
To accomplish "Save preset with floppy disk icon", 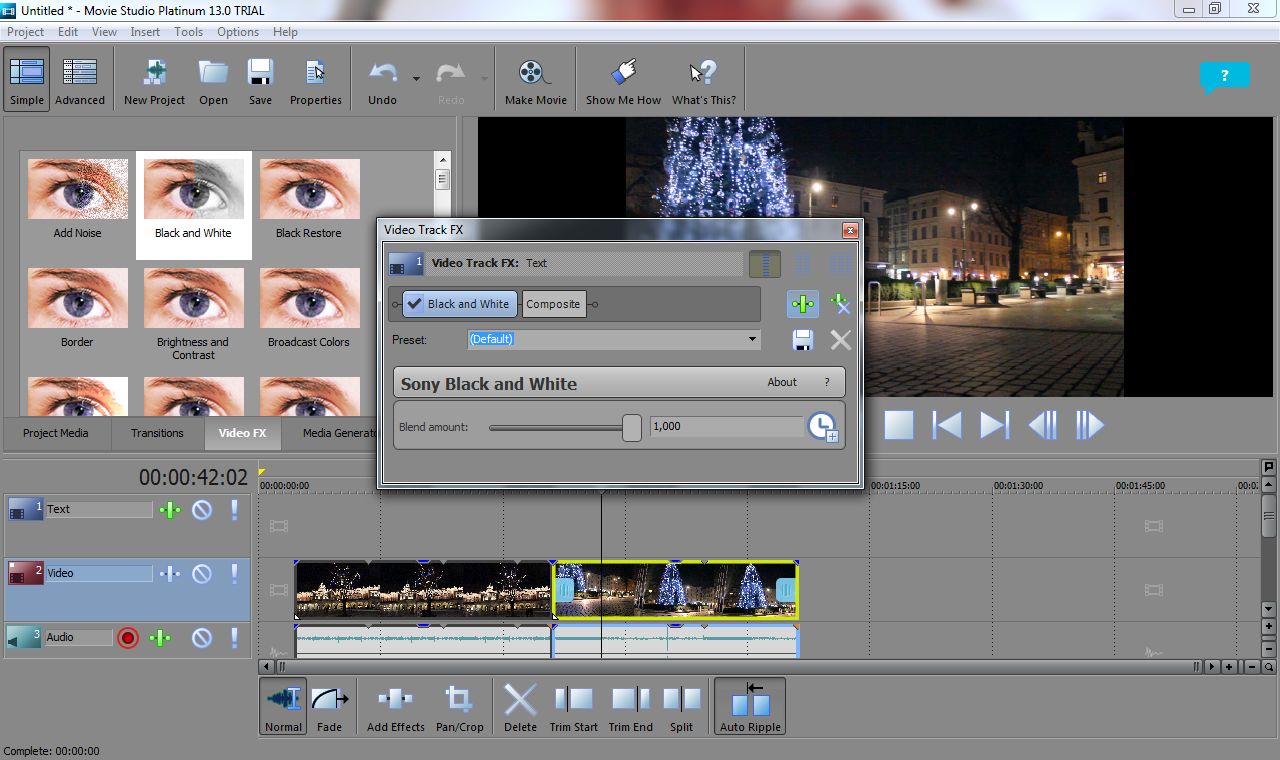I will (802, 340).
